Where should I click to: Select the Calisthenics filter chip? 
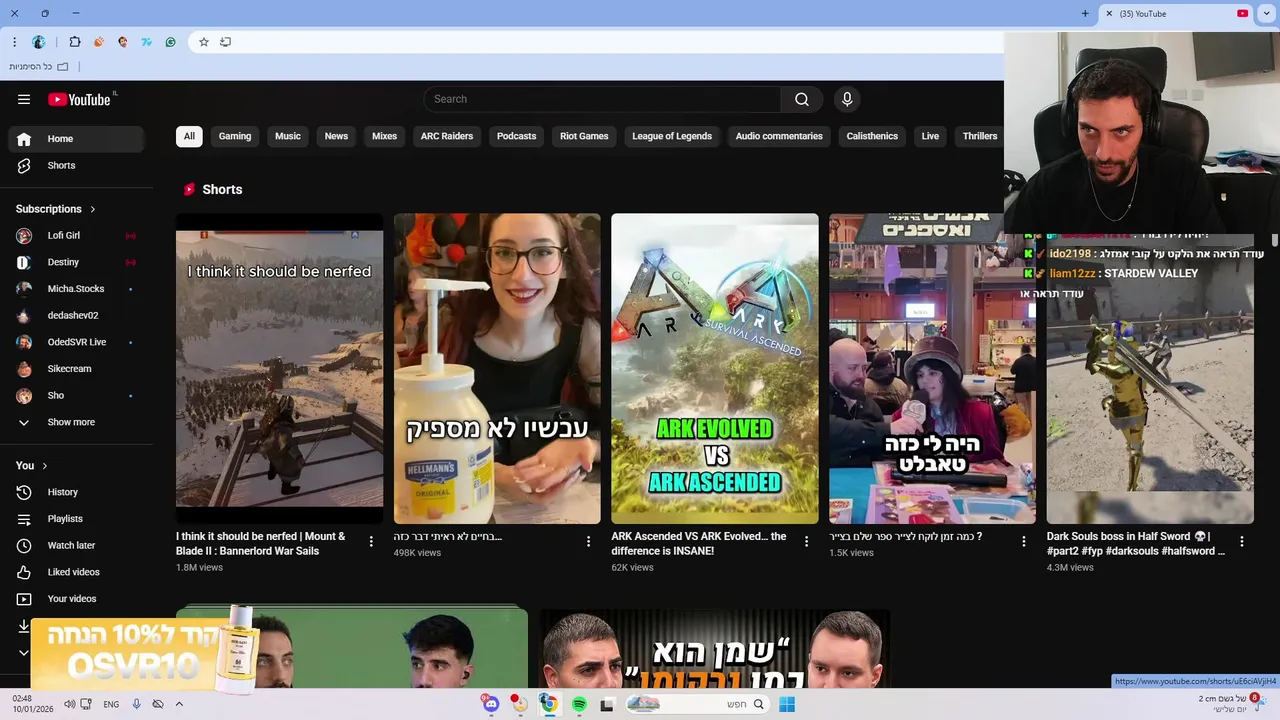tap(872, 136)
